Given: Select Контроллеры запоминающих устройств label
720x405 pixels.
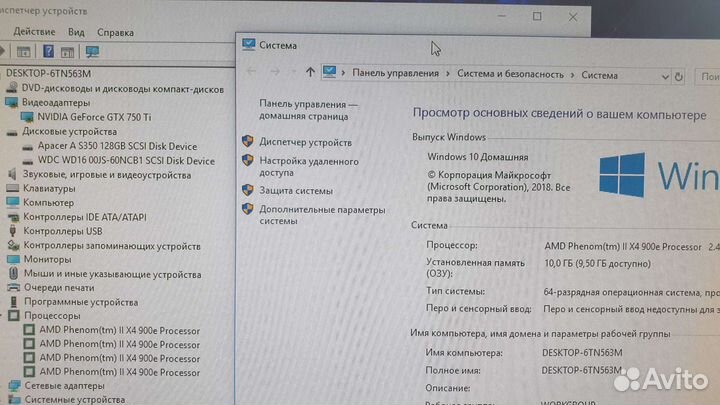Looking at the screenshot, I should 112,246.
